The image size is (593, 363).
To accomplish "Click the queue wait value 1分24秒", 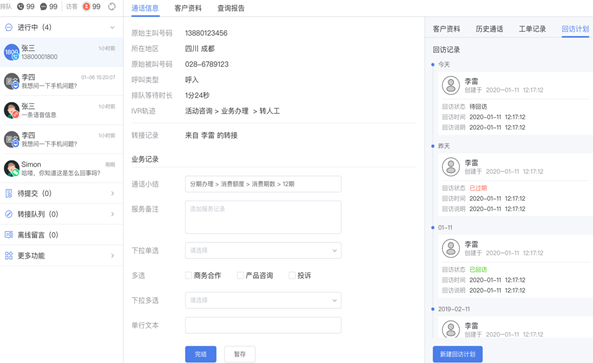I will click(197, 95).
